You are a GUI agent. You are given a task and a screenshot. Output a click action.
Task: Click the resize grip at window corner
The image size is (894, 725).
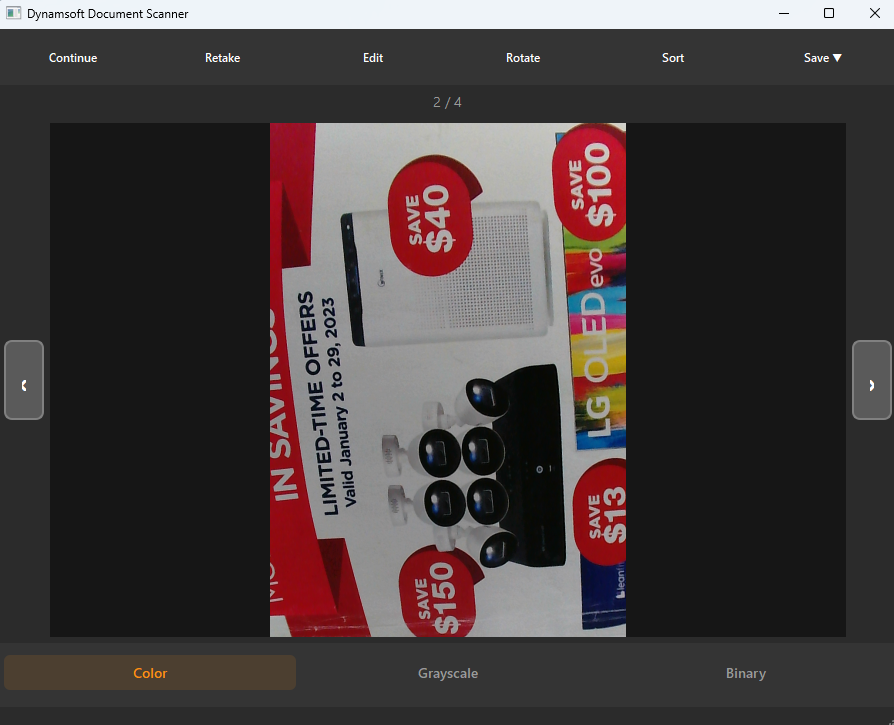pos(889,721)
